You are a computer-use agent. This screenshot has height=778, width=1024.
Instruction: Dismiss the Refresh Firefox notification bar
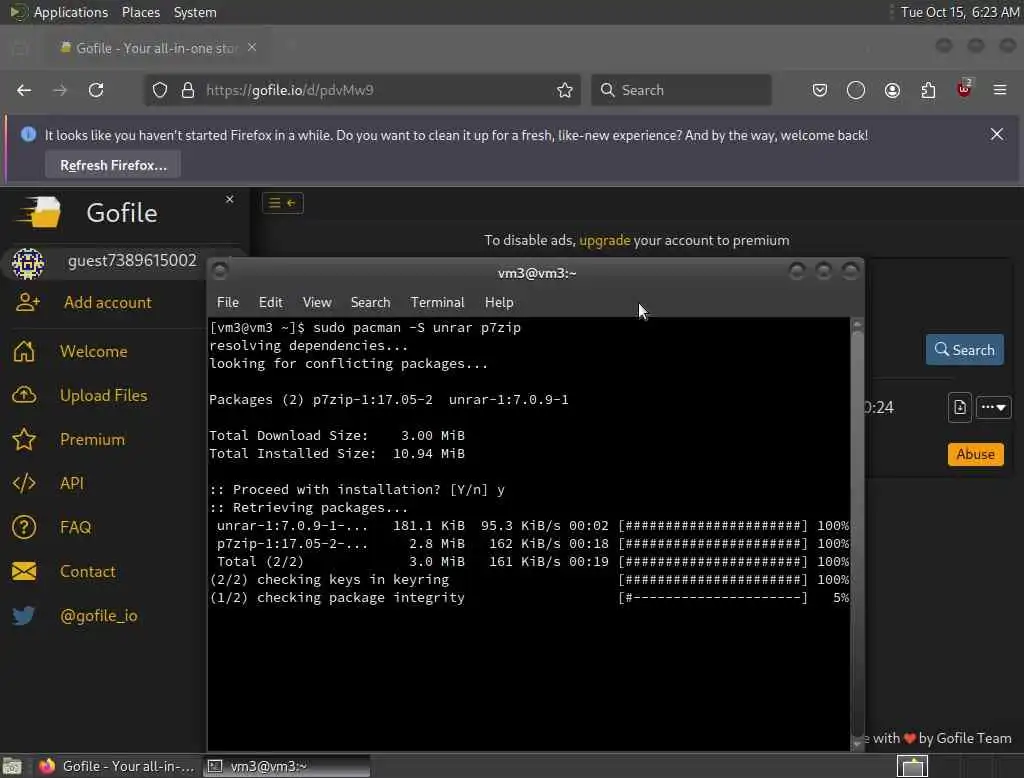click(997, 135)
